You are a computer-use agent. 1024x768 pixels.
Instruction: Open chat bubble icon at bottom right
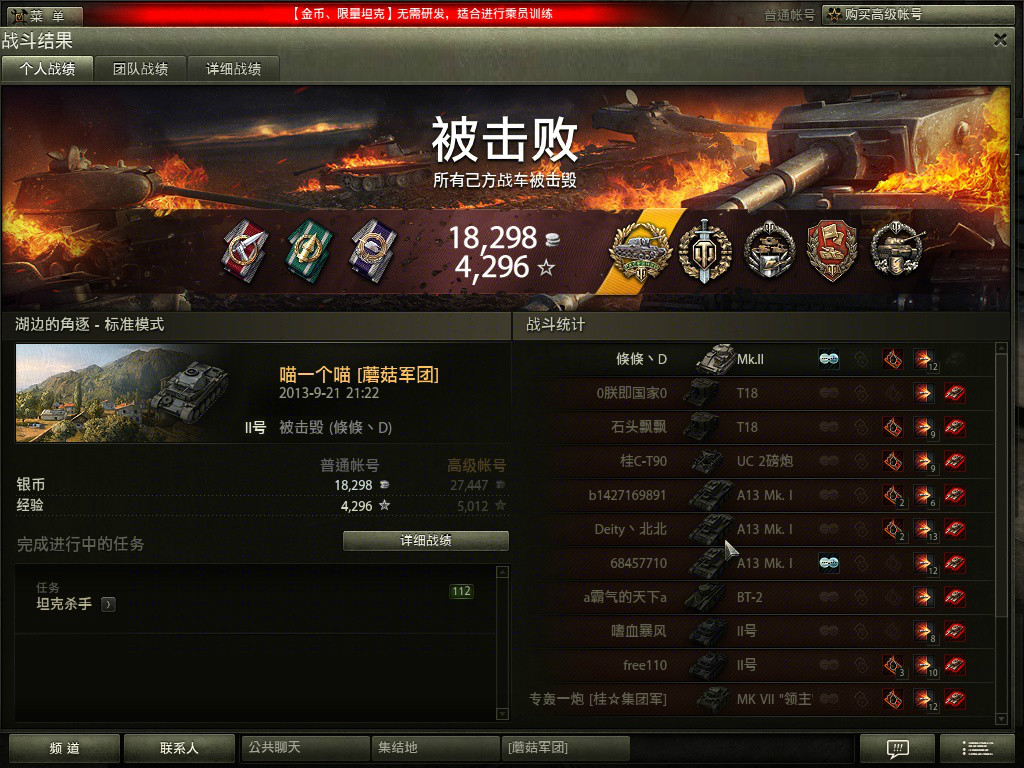[x=897, y=748]
